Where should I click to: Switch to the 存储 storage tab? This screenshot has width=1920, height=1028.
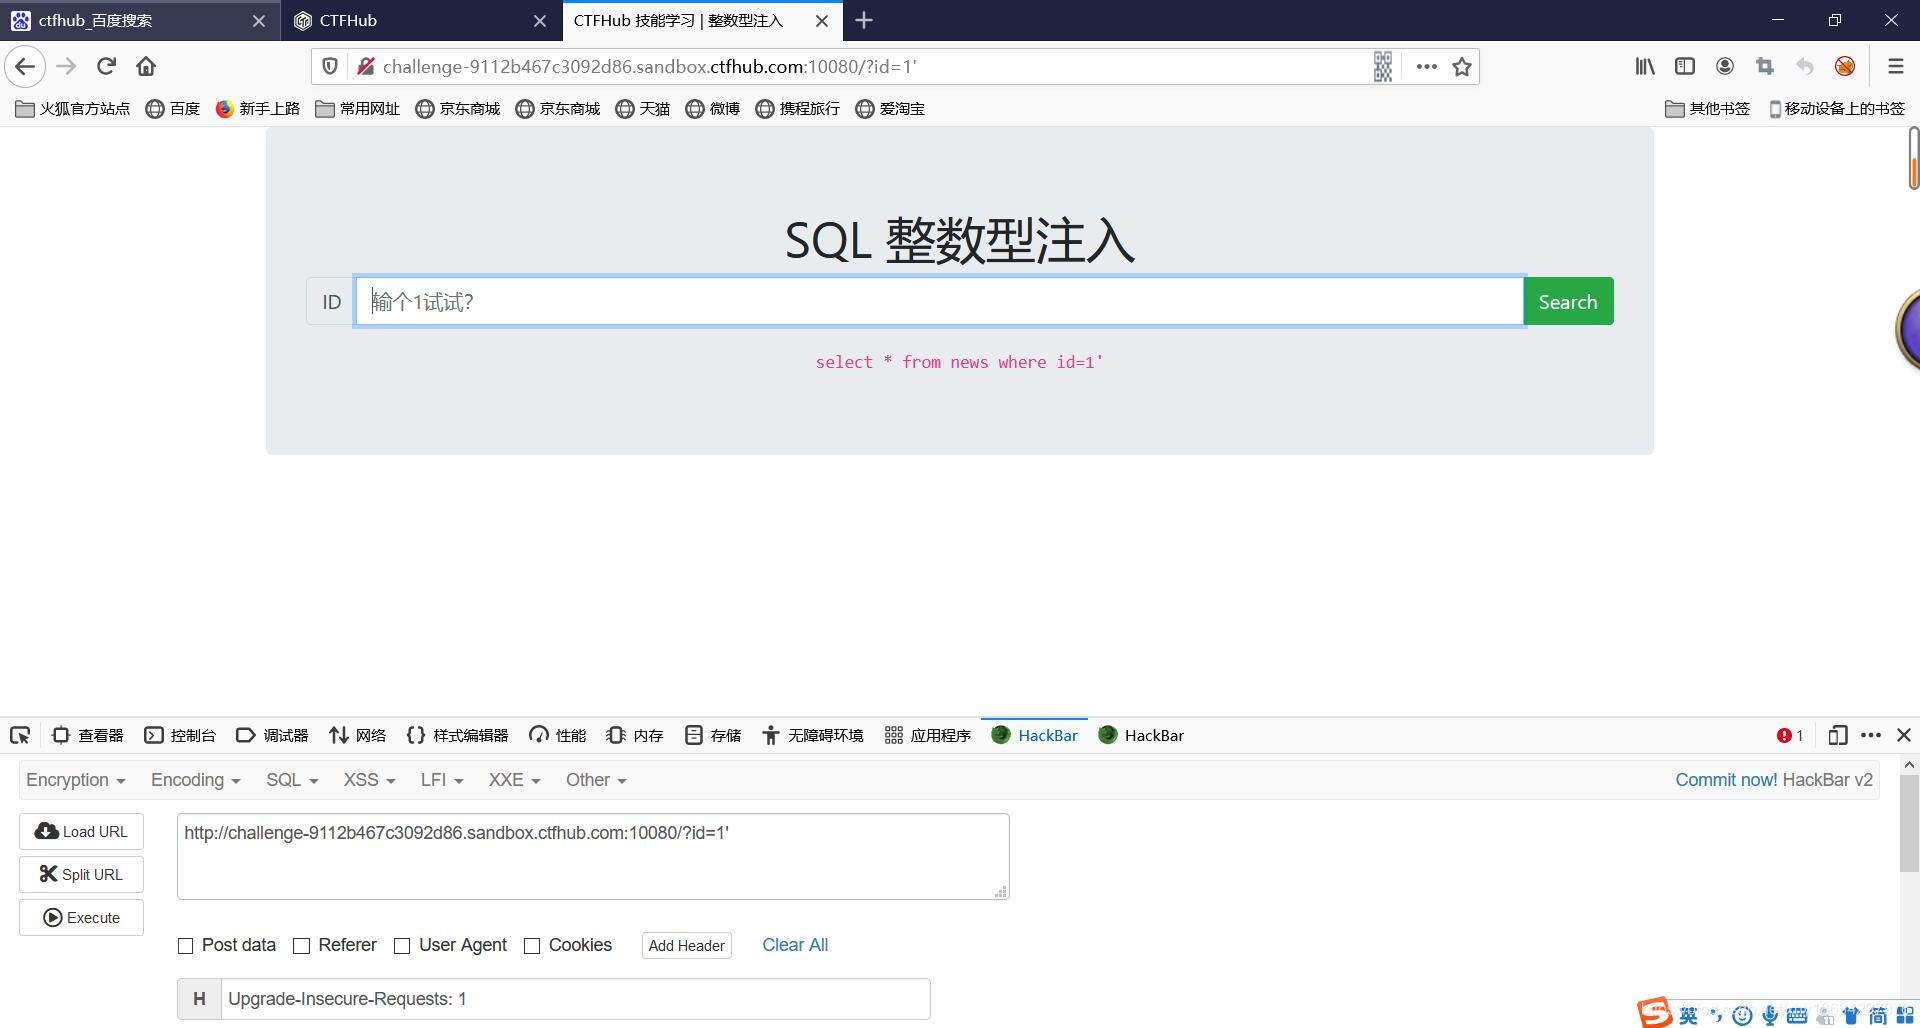pos(713,736)
